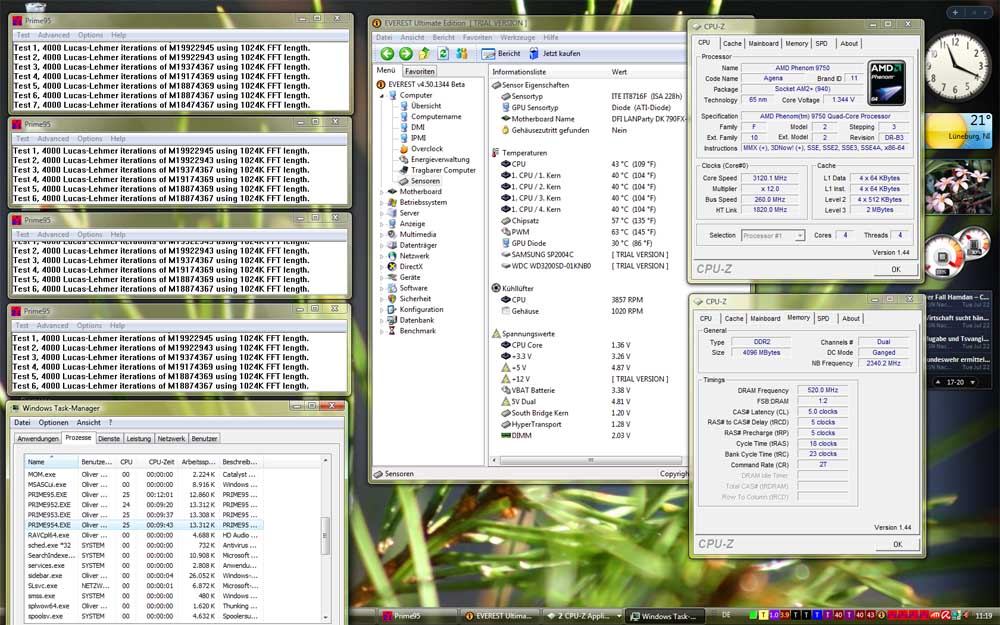The image size is (1000, 625).
Task: Switch to the Leistung tab in Task-Manager
Action: (138, 439)
